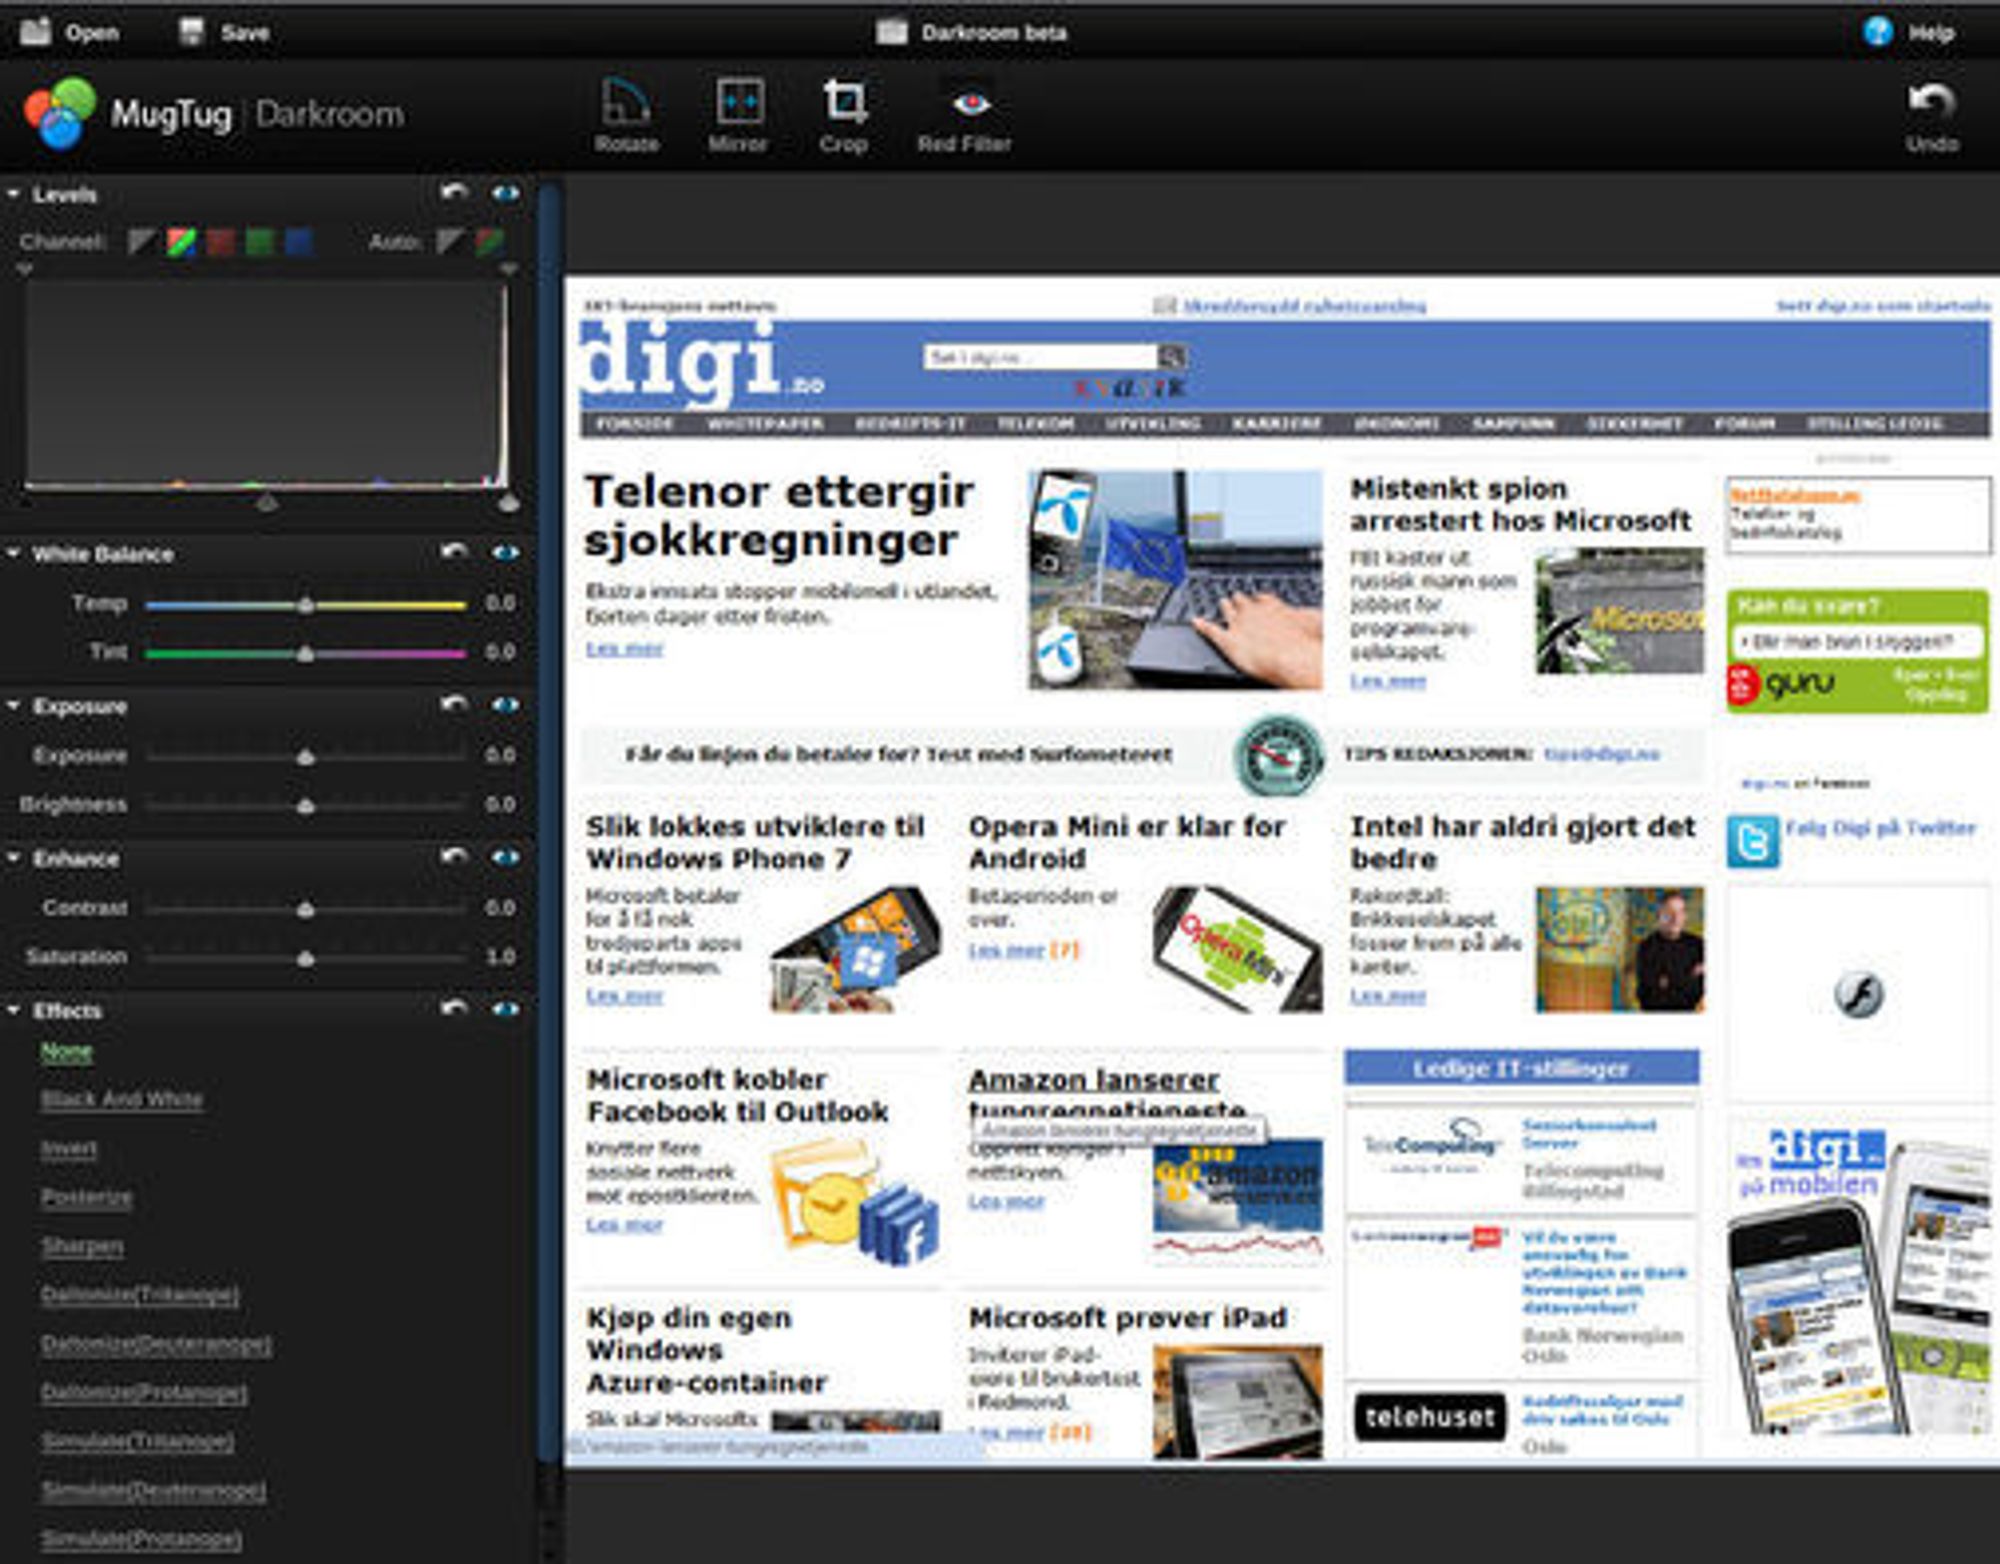This screenshot has width=2000, height=1564.
Task: Collapse the Exposure section
Action: tap(14, 705)
